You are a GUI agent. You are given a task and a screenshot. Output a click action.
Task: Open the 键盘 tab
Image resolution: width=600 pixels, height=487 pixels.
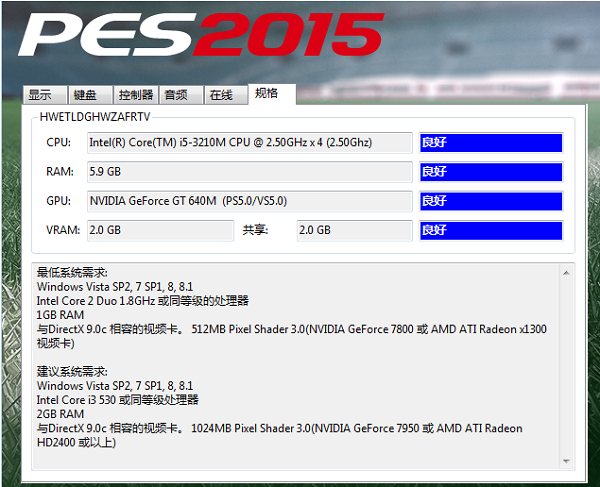click(x=90, y=95)
